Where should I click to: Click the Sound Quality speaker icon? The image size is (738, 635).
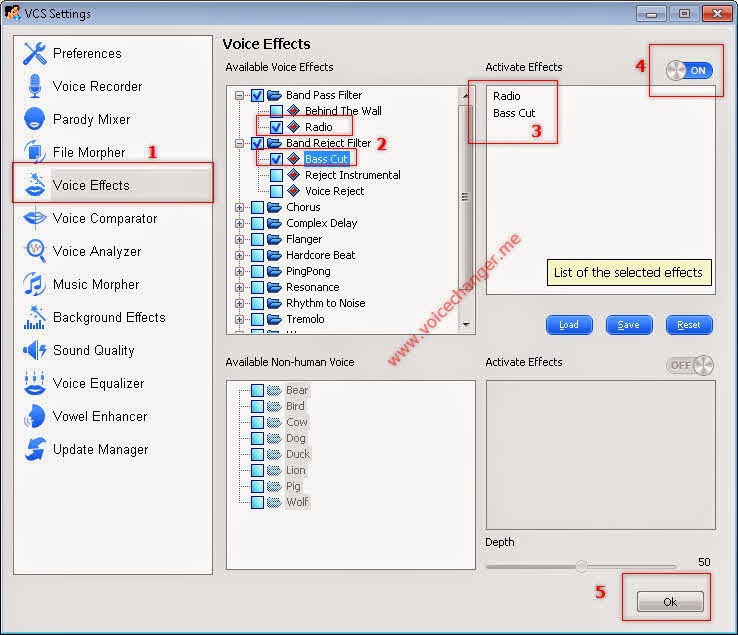(35, 350)
